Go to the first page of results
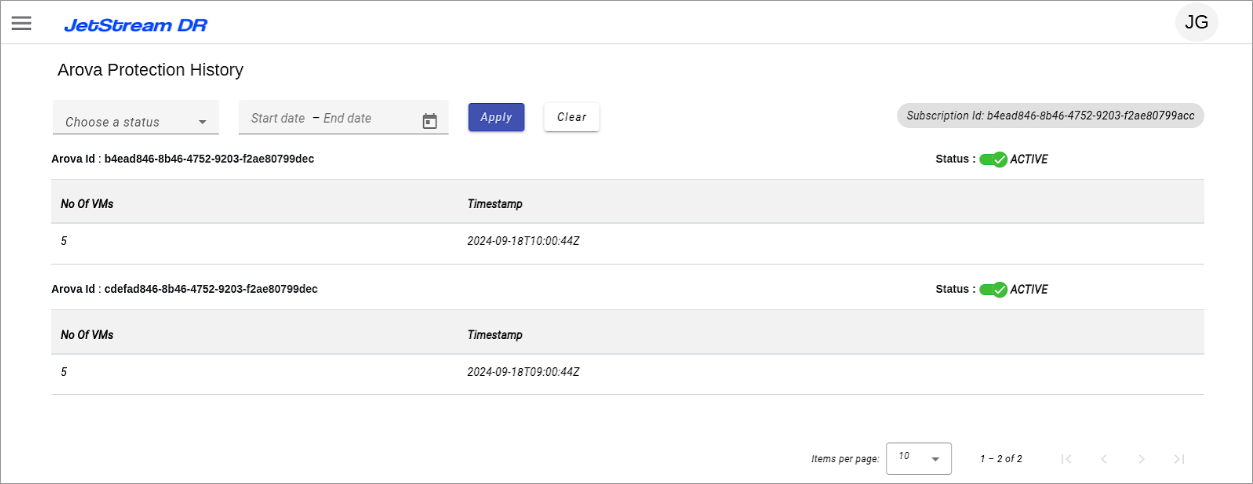Image resolution: width=1253 pixels, height=484 pixels. point(1066,459)
